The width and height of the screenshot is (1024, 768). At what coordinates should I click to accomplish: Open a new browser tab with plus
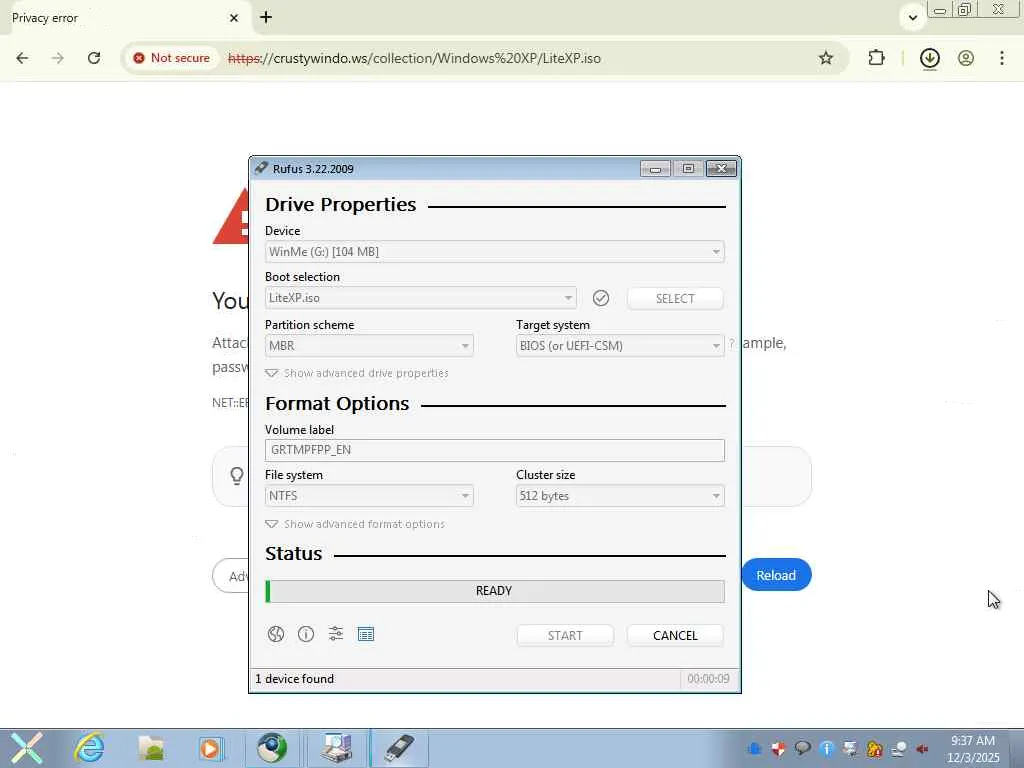266,18
